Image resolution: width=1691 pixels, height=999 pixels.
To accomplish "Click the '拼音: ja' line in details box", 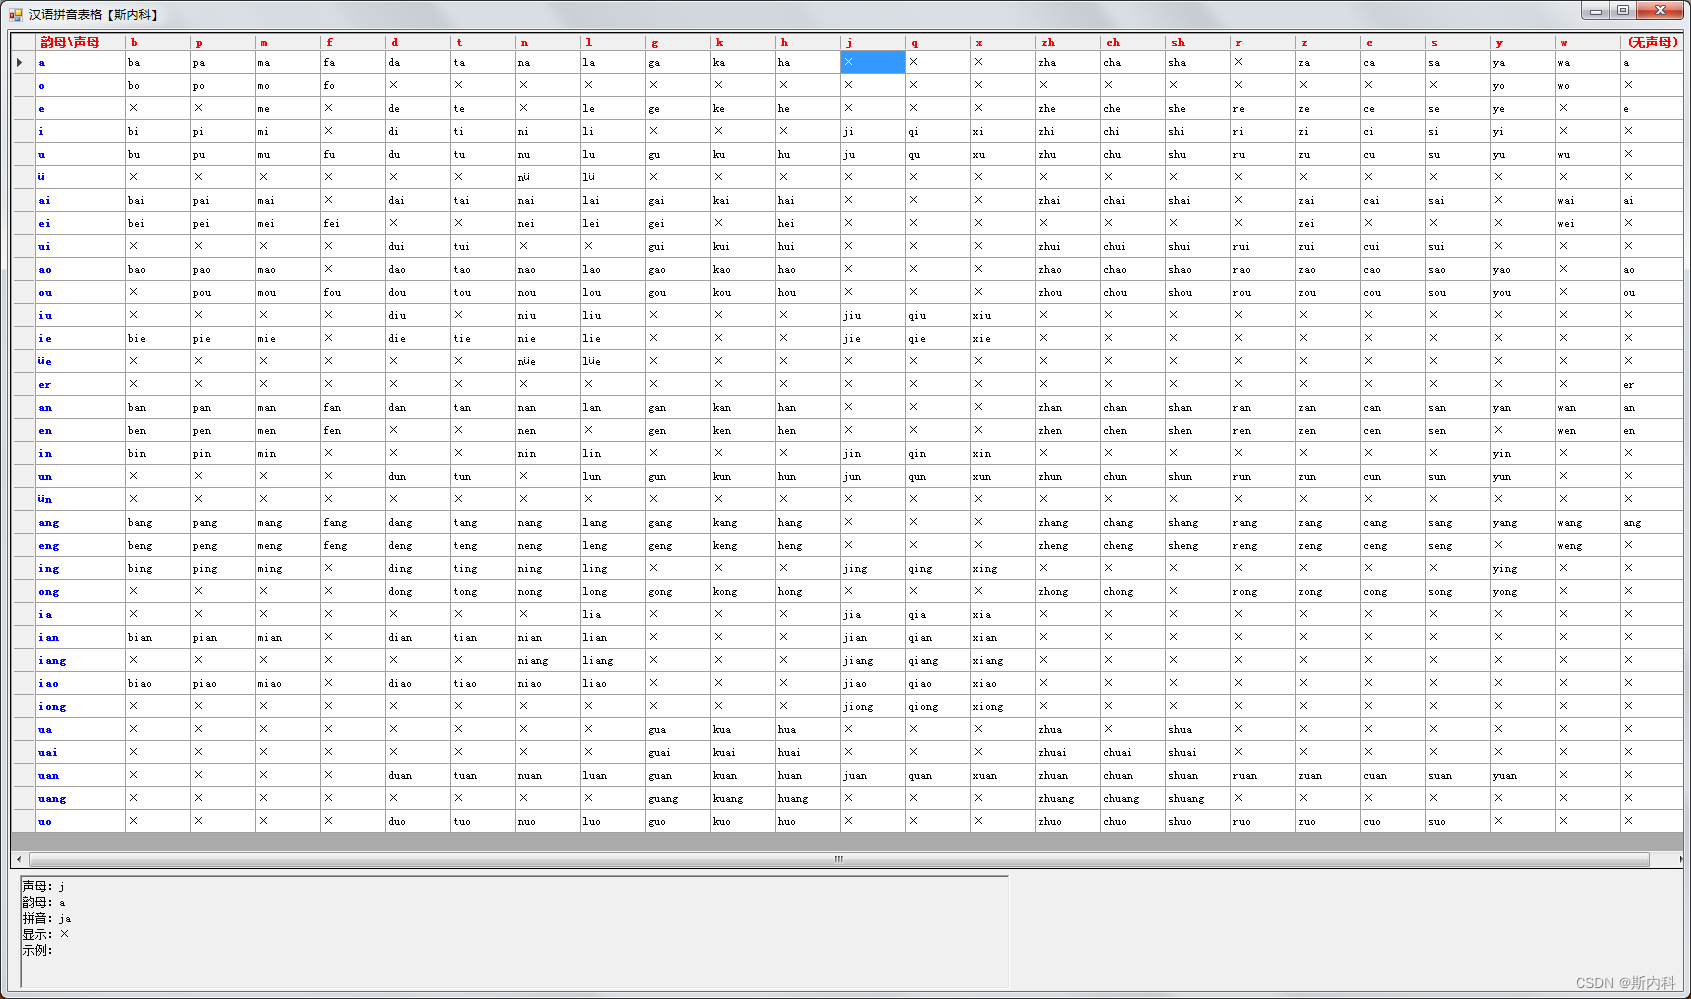I will 47,918.
